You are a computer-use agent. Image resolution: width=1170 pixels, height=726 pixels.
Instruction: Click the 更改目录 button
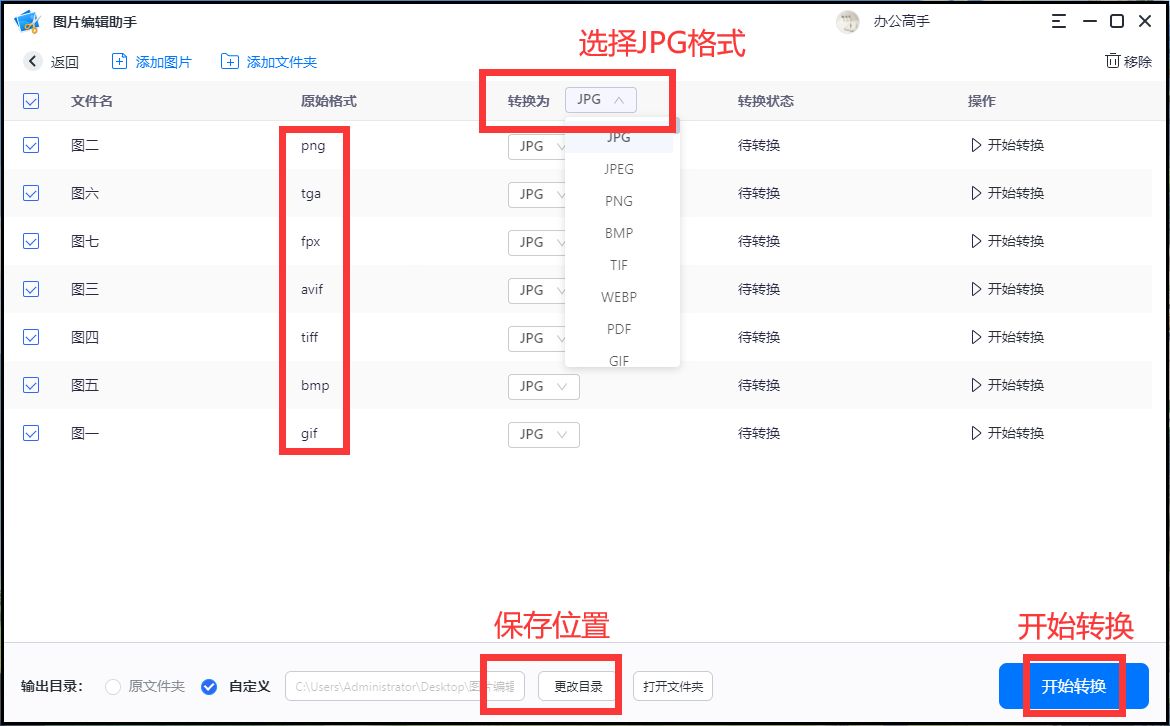coord(578,686)
